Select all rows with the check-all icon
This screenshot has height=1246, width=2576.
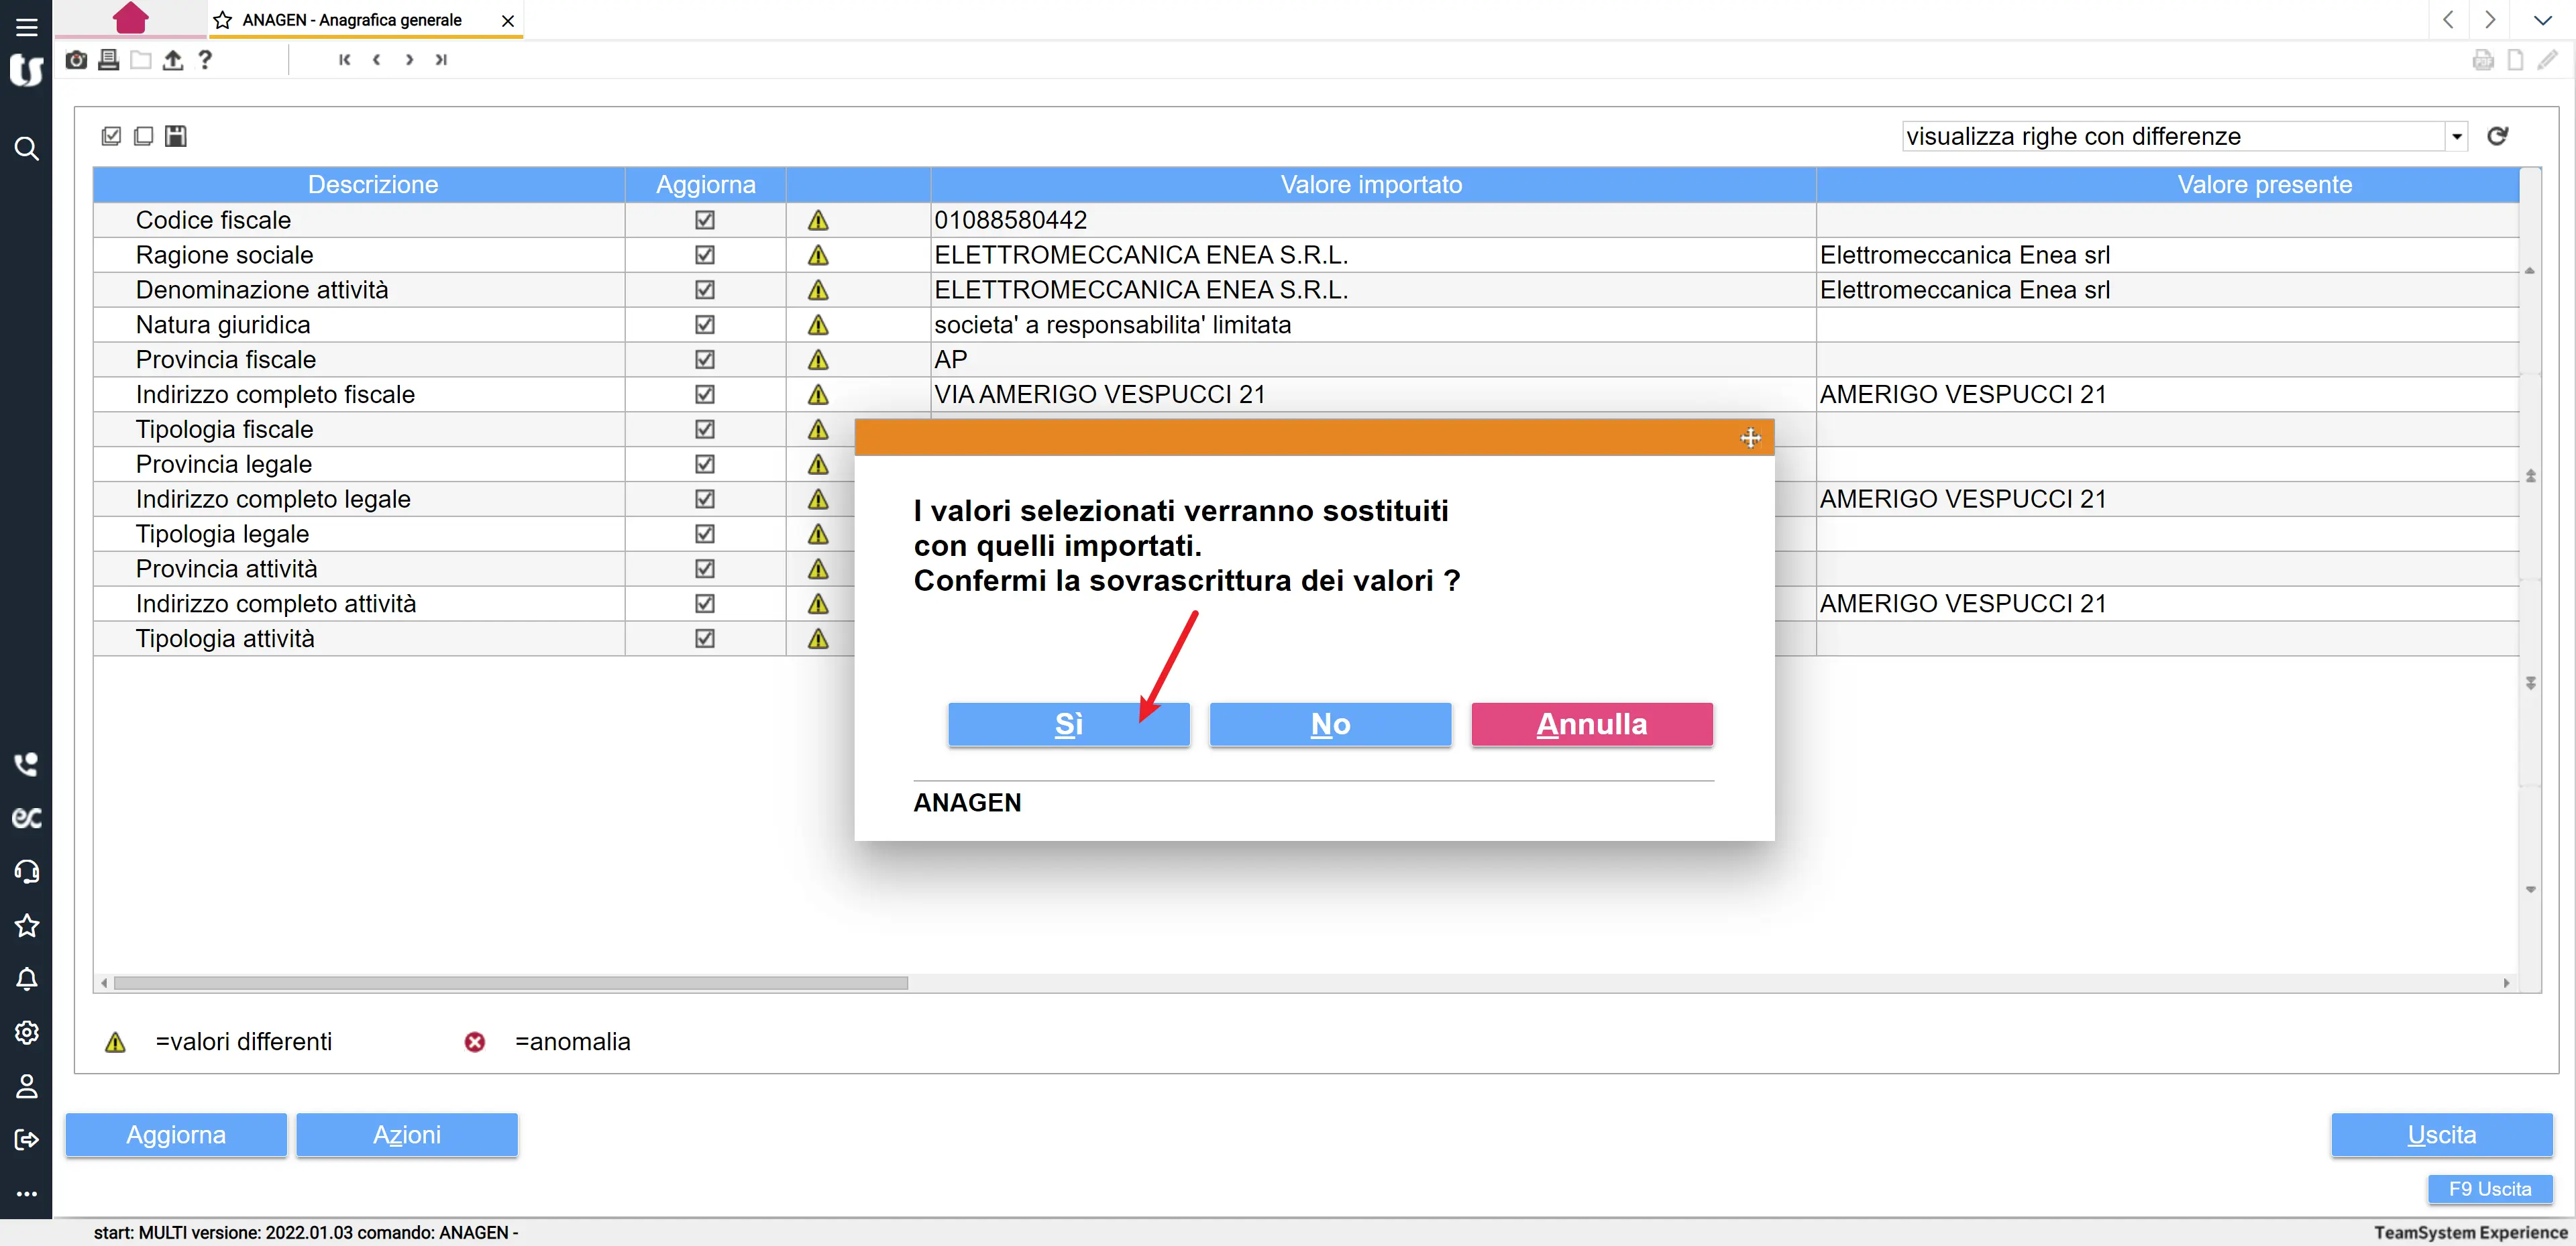coord(111,136)
